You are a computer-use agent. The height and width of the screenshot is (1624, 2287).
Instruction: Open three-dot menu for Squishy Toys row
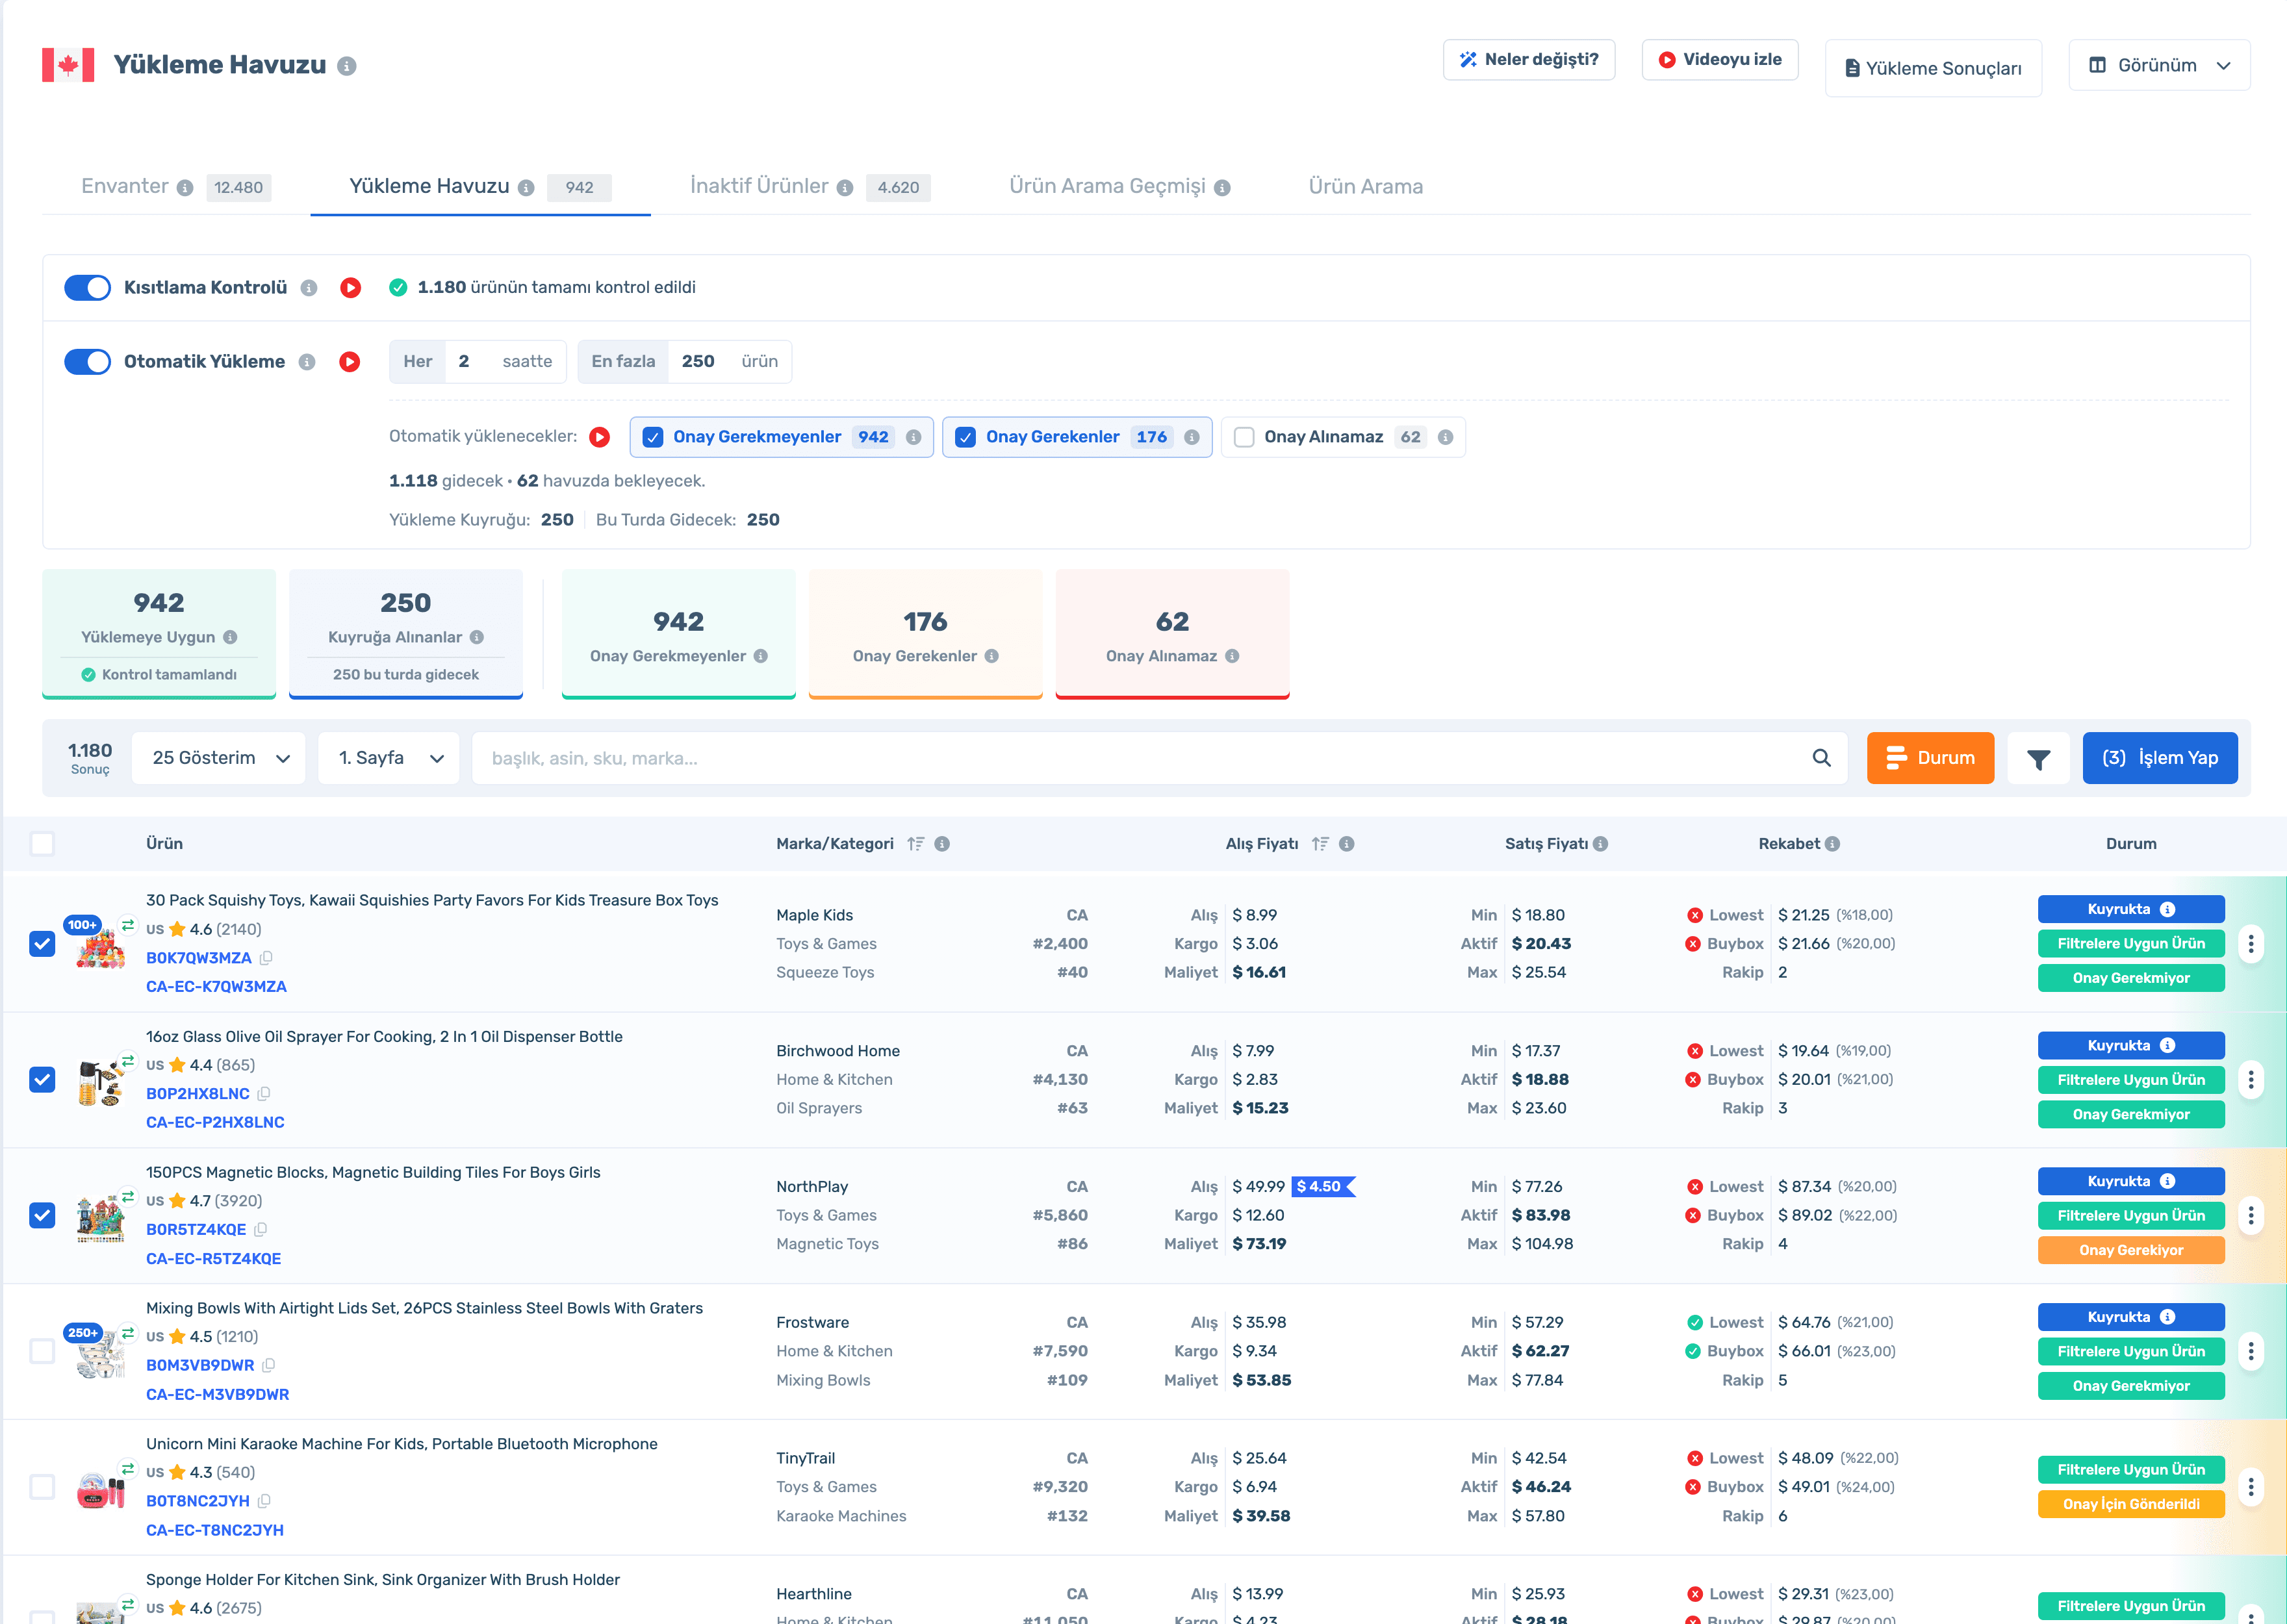[2251, 944]
